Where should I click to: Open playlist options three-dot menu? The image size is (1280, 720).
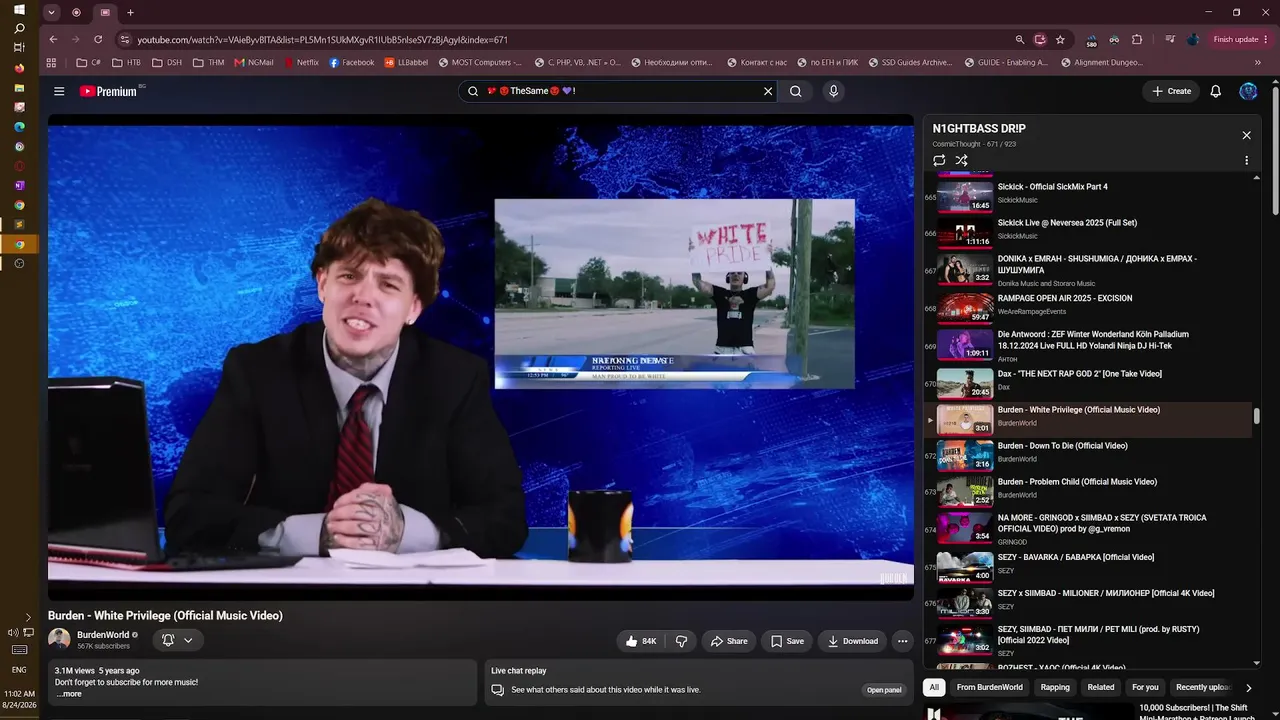pyautogui.click(x=1246, y=160)
